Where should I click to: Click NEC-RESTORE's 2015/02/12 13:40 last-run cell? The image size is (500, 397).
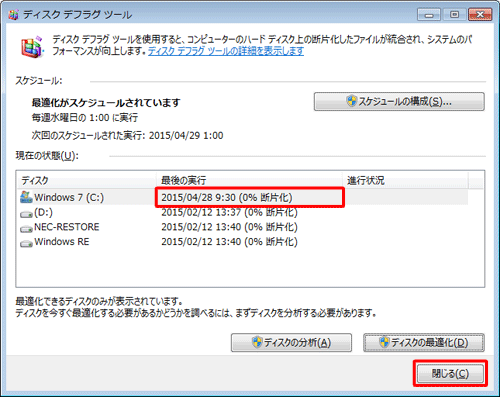(x=229, y=227)
